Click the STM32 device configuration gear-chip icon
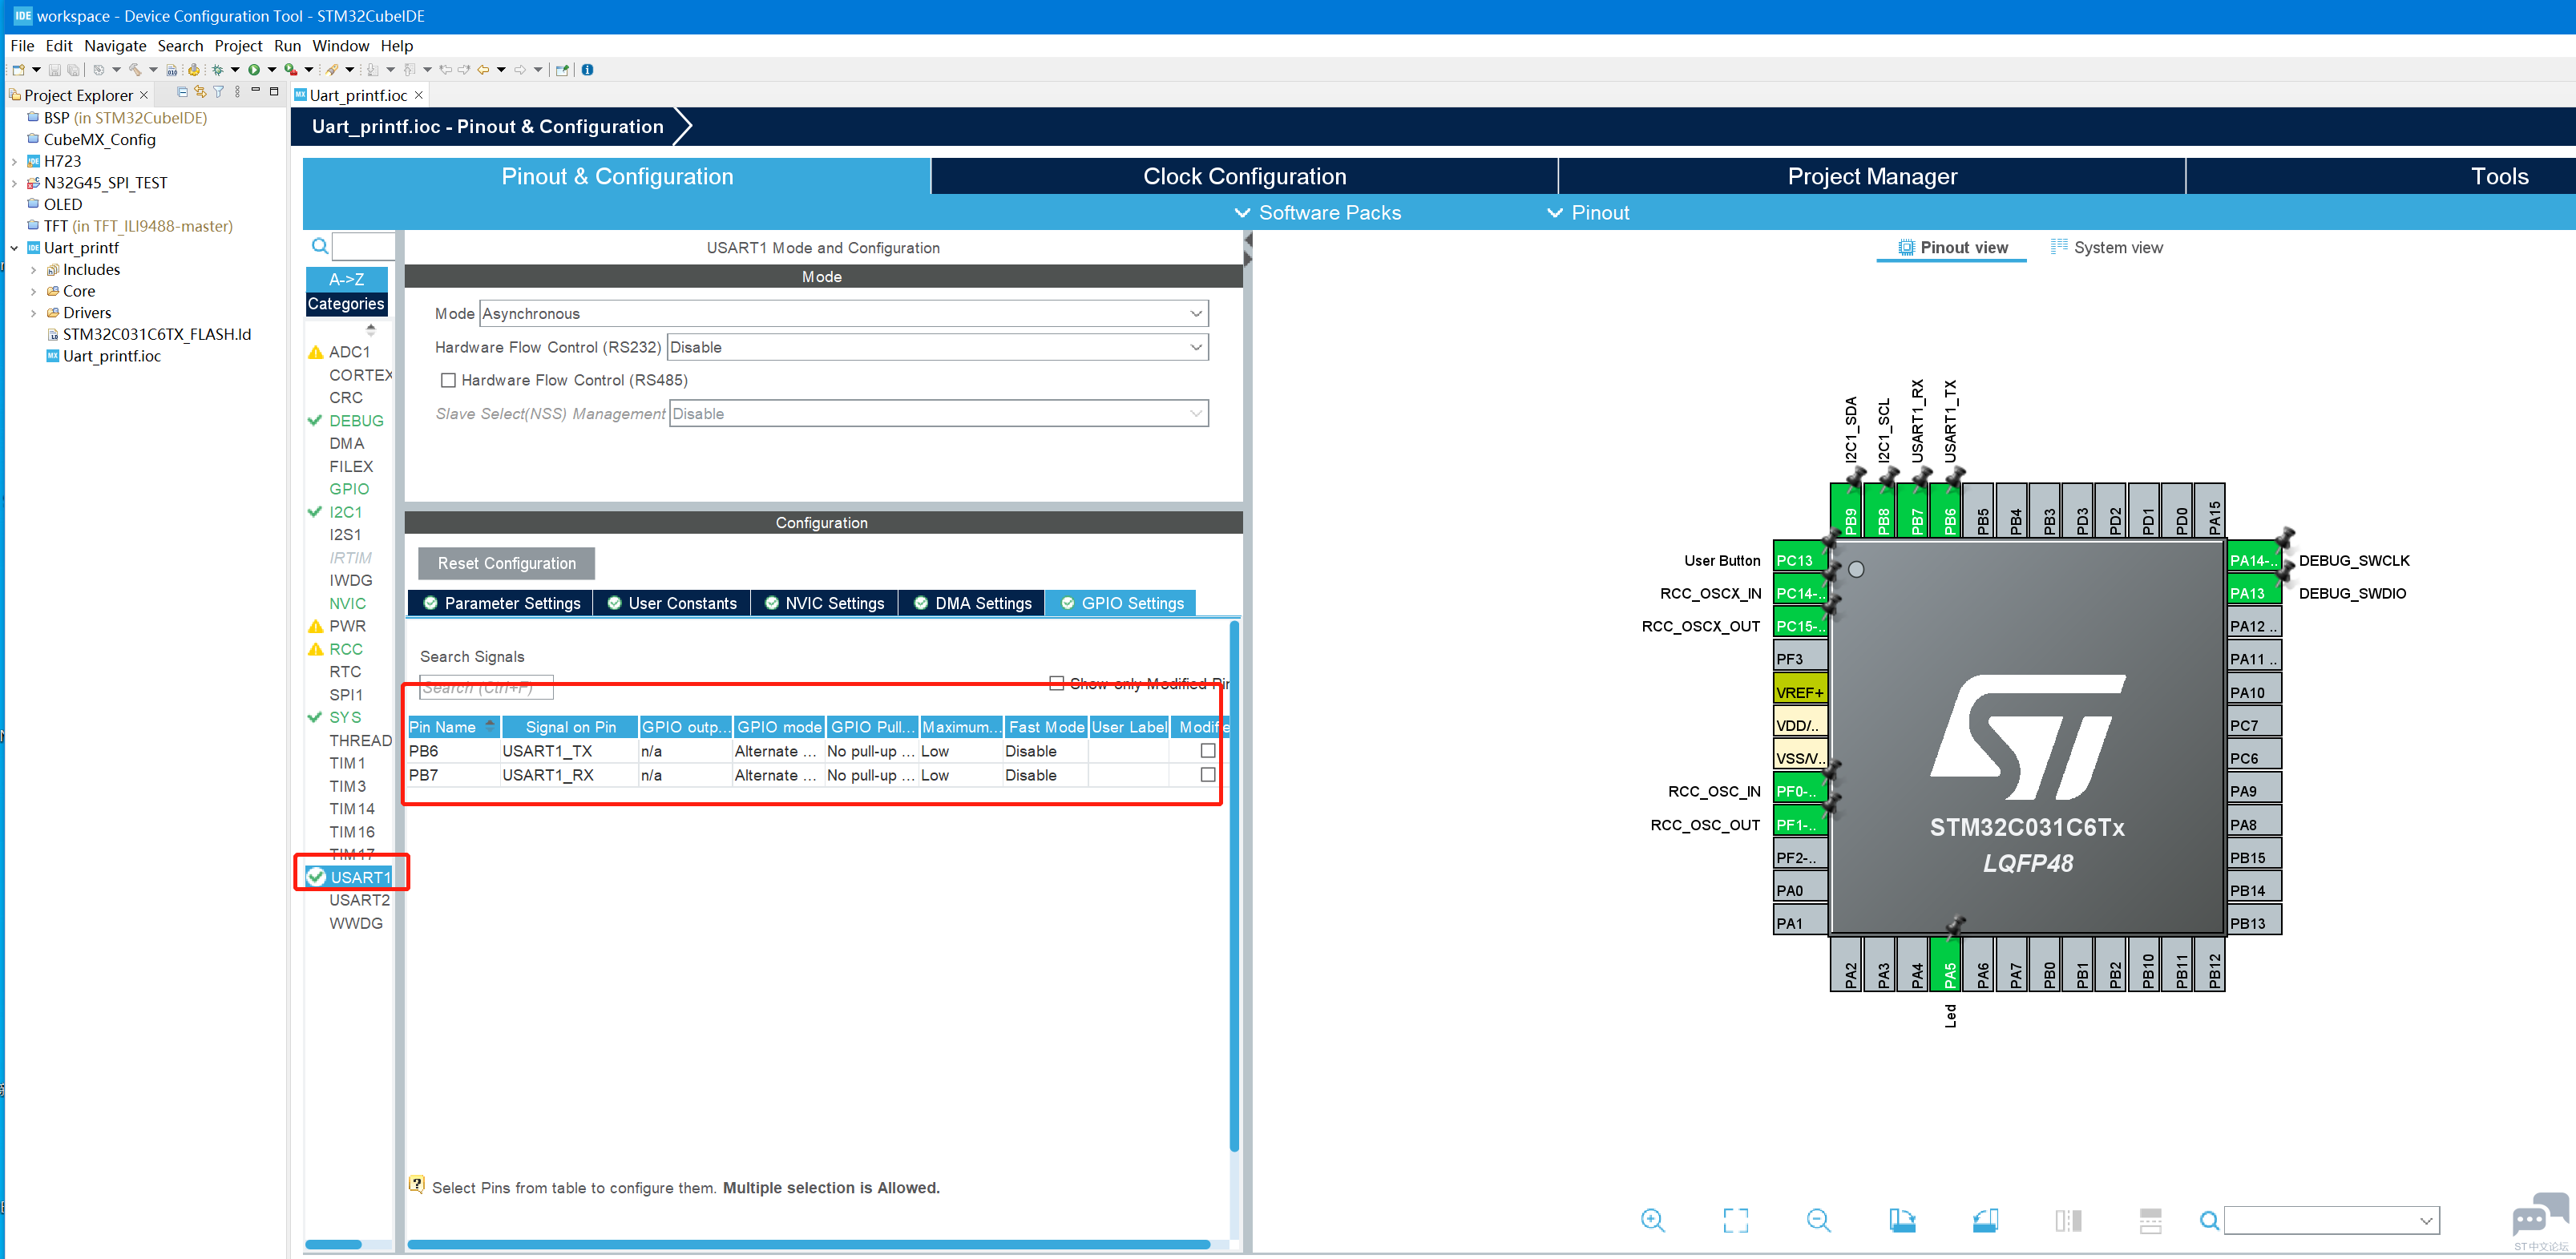Viewport: 2576px width, 1259px height. click(194, 70)
